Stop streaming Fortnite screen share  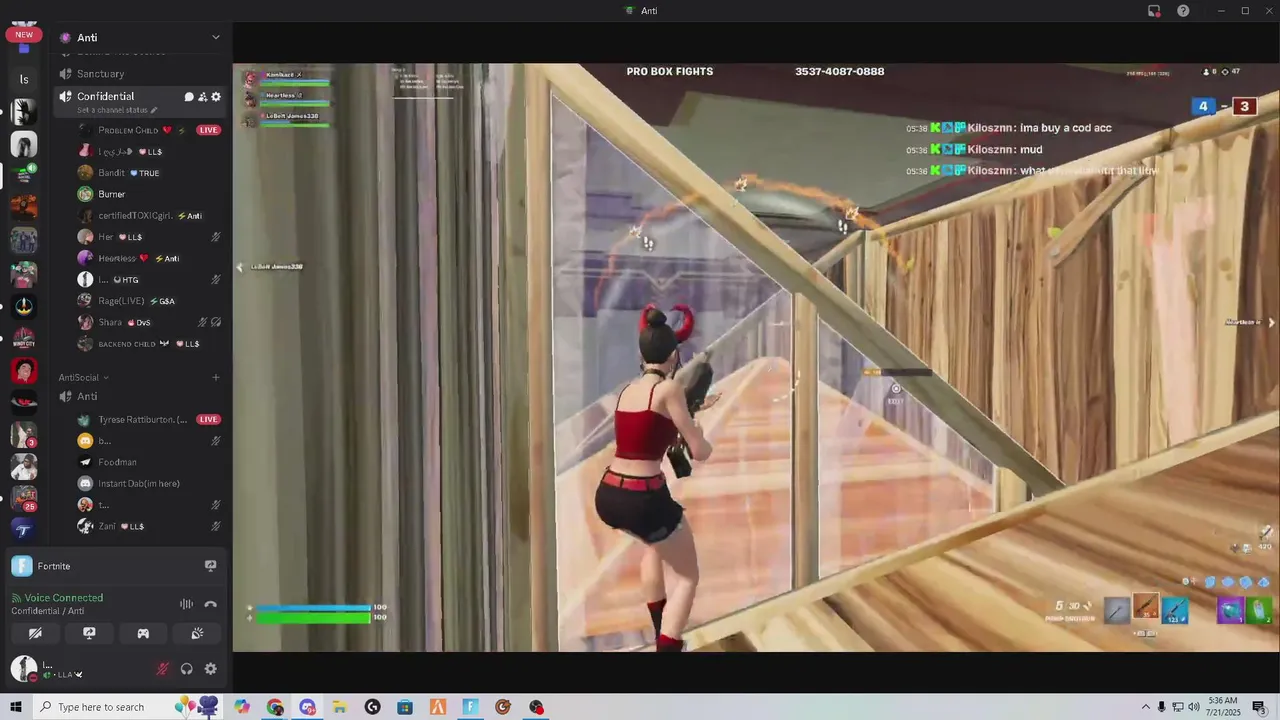click(x=210, y=566)
